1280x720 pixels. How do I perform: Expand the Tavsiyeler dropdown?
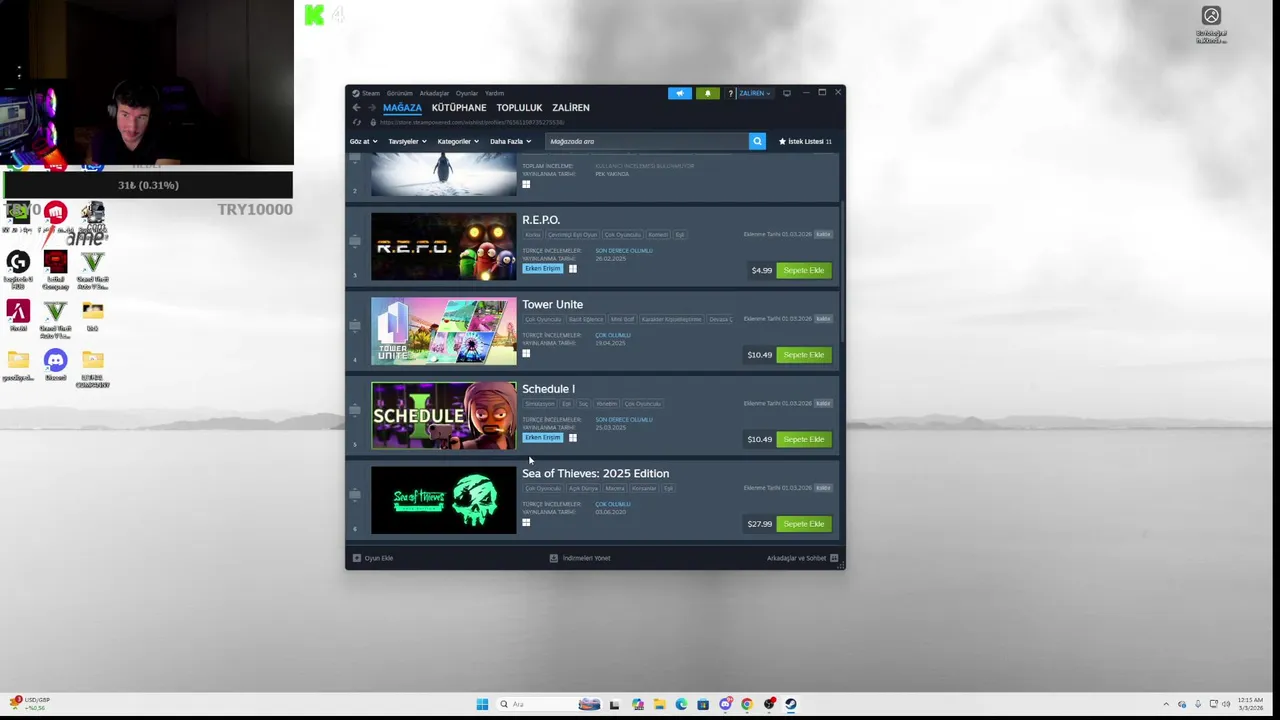point(407,141)
